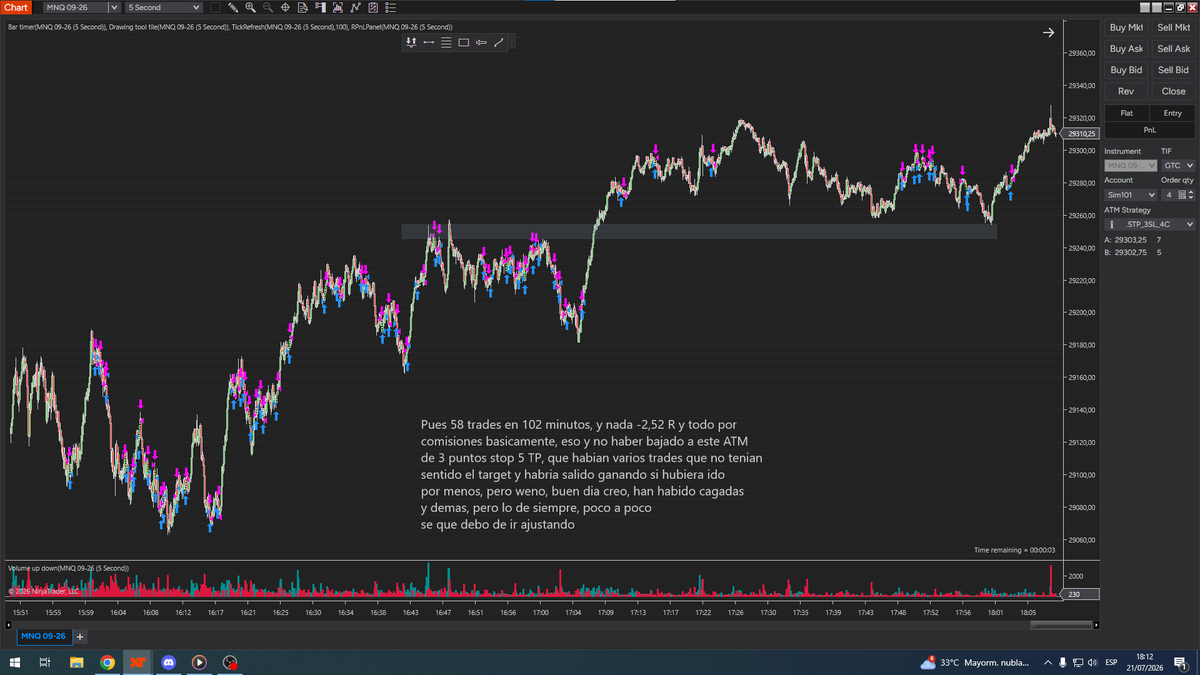Click the horizontal scrollbar below the chart
The height and width of the screenshot is (675, 1200).
click(1062, 625)
